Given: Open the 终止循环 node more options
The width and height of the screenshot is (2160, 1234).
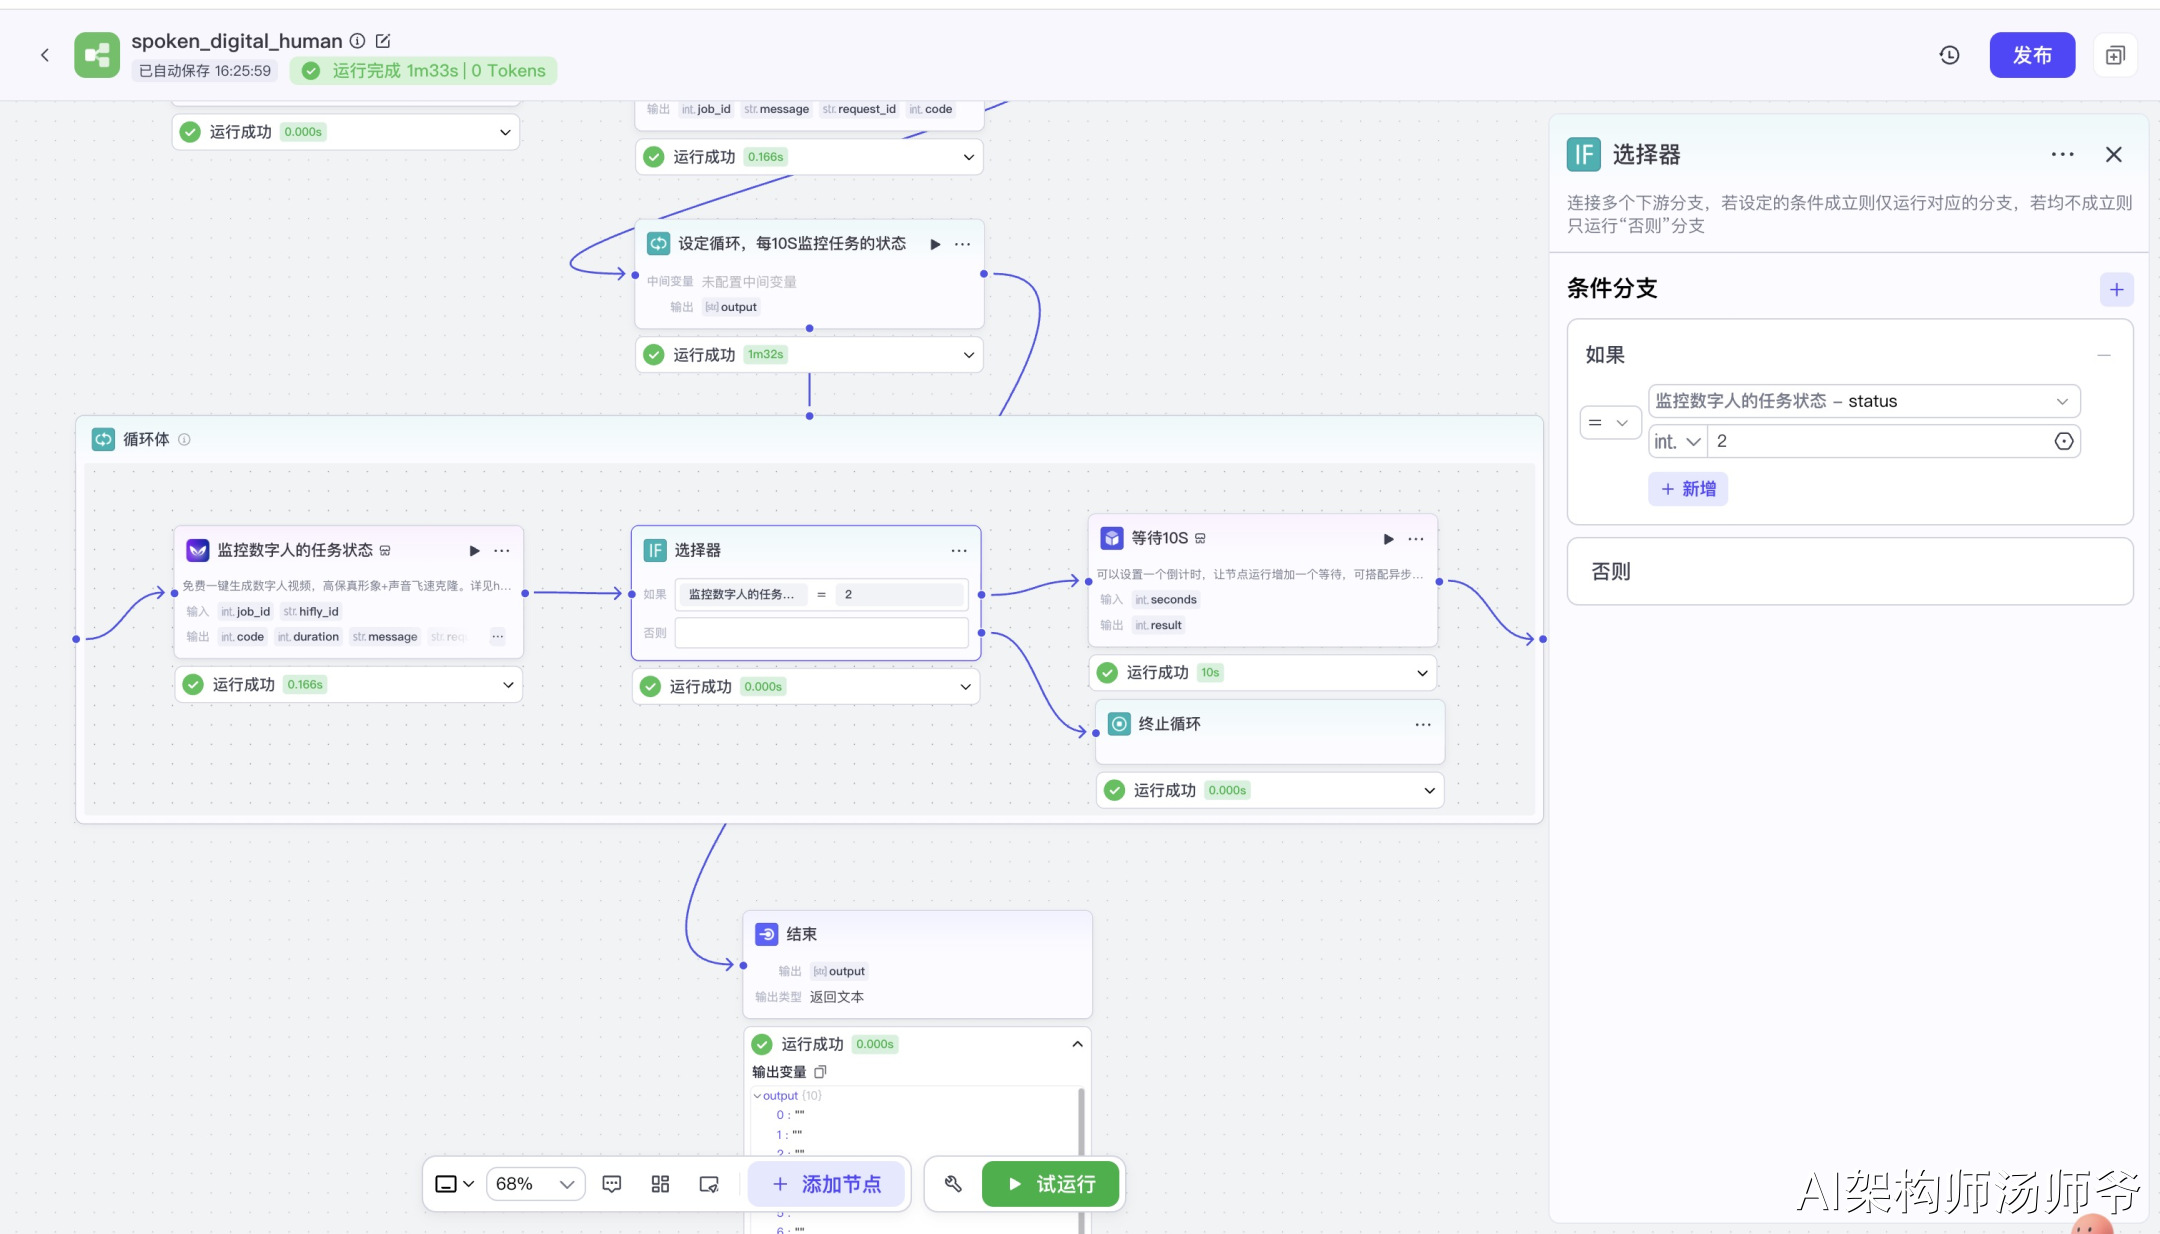Looking at the screenshot, I should [1422, 725].
